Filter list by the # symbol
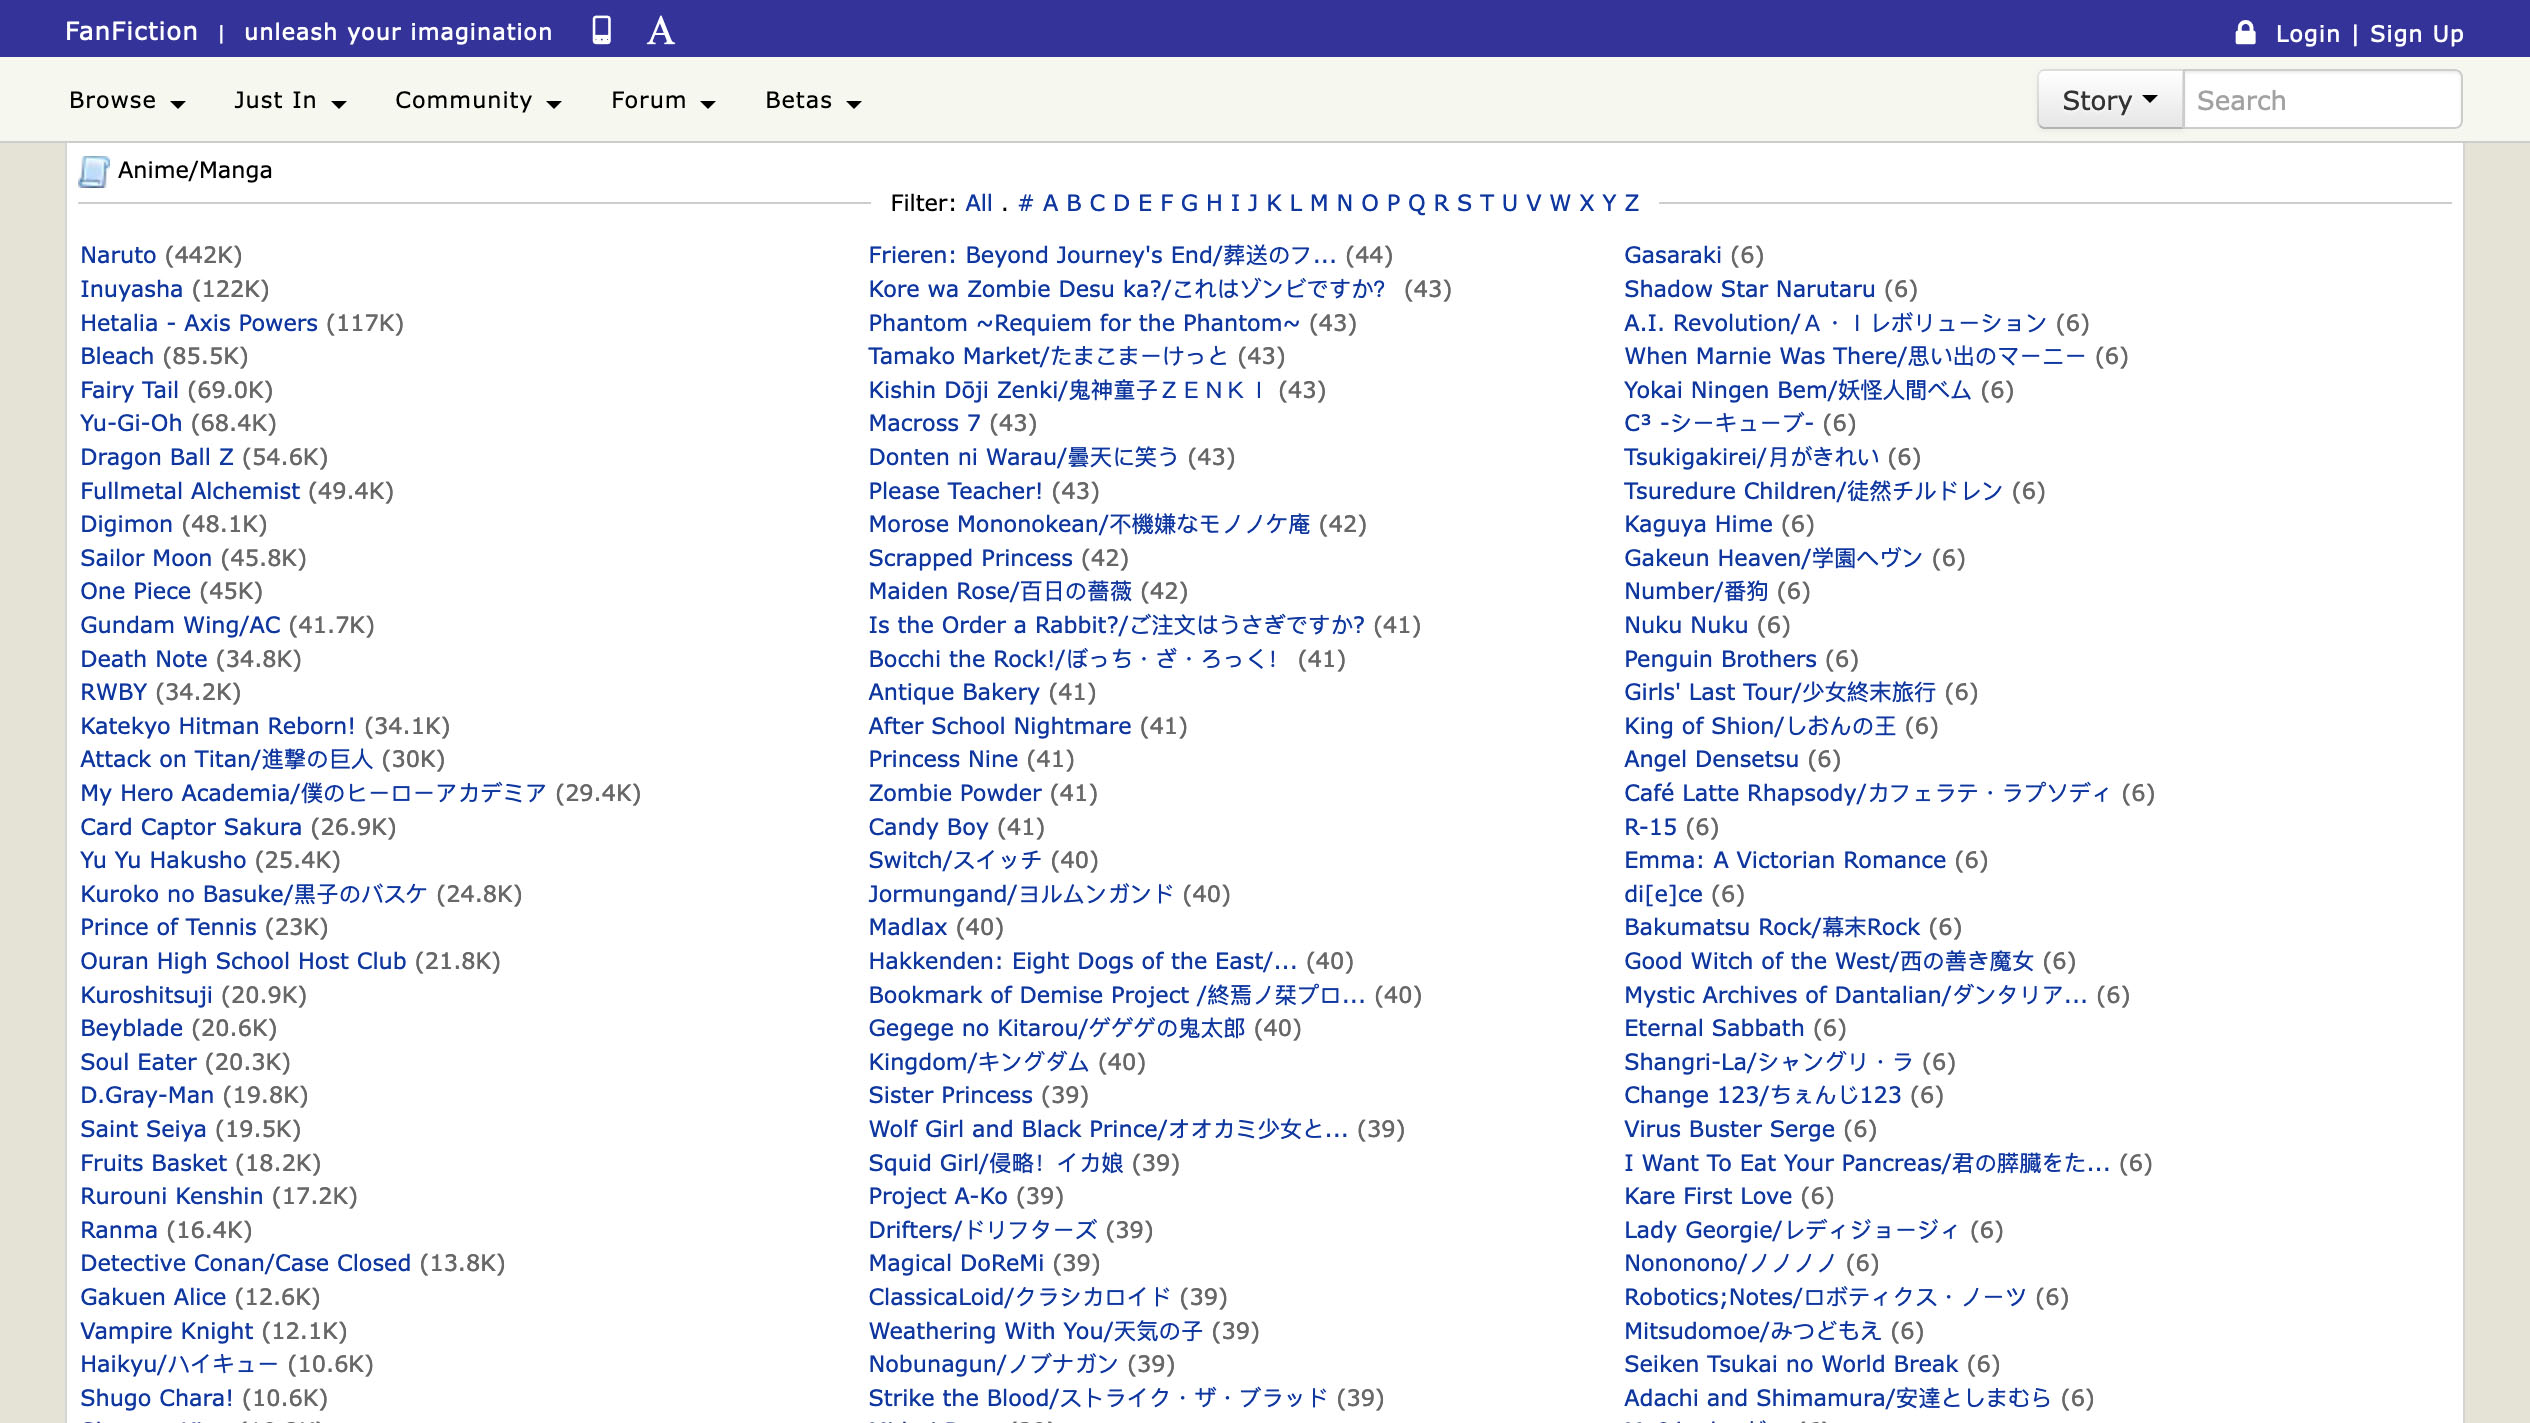The width and height of the screenshot is (2530, 1423). [1025, 203]
